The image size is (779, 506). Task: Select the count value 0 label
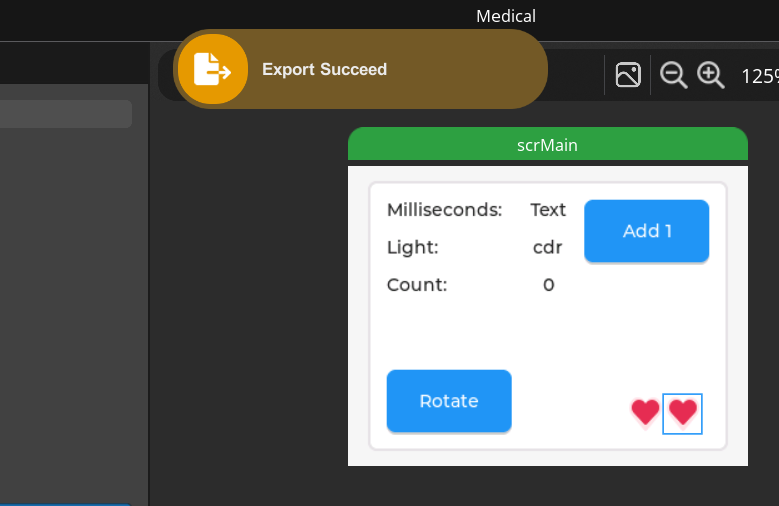pyautogui.click(x=548, y=284)
